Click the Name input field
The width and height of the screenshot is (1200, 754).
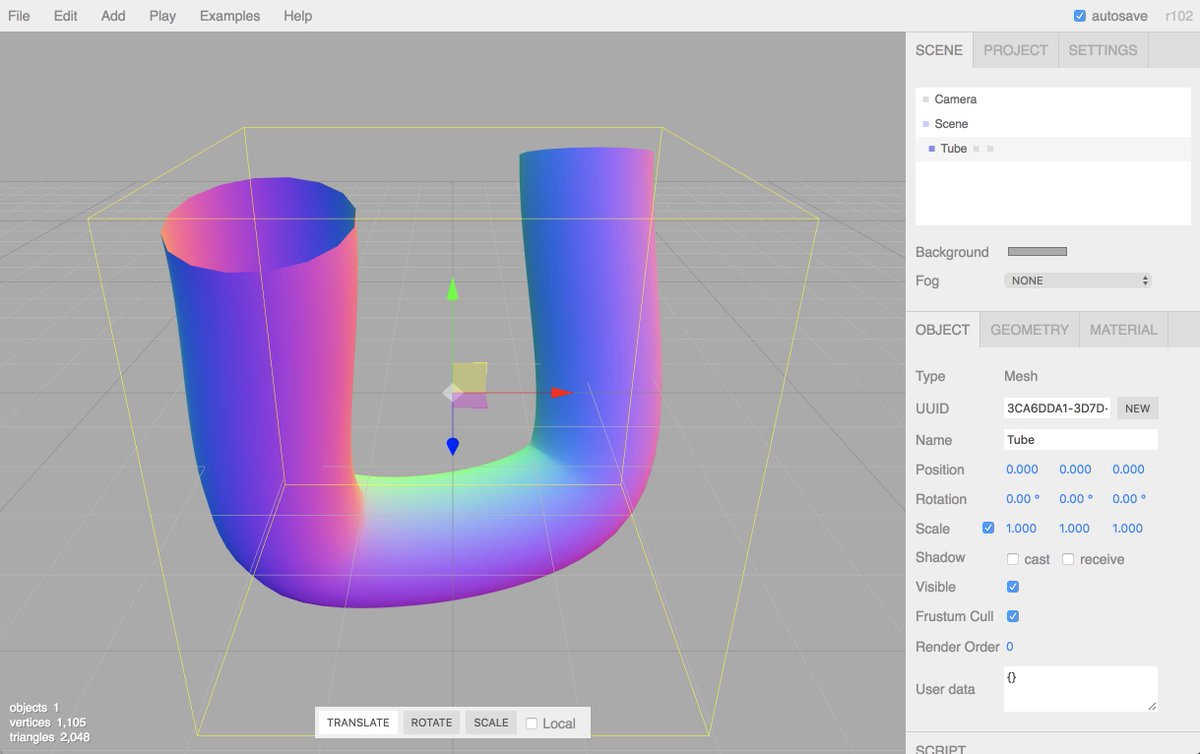point(1080,440)
